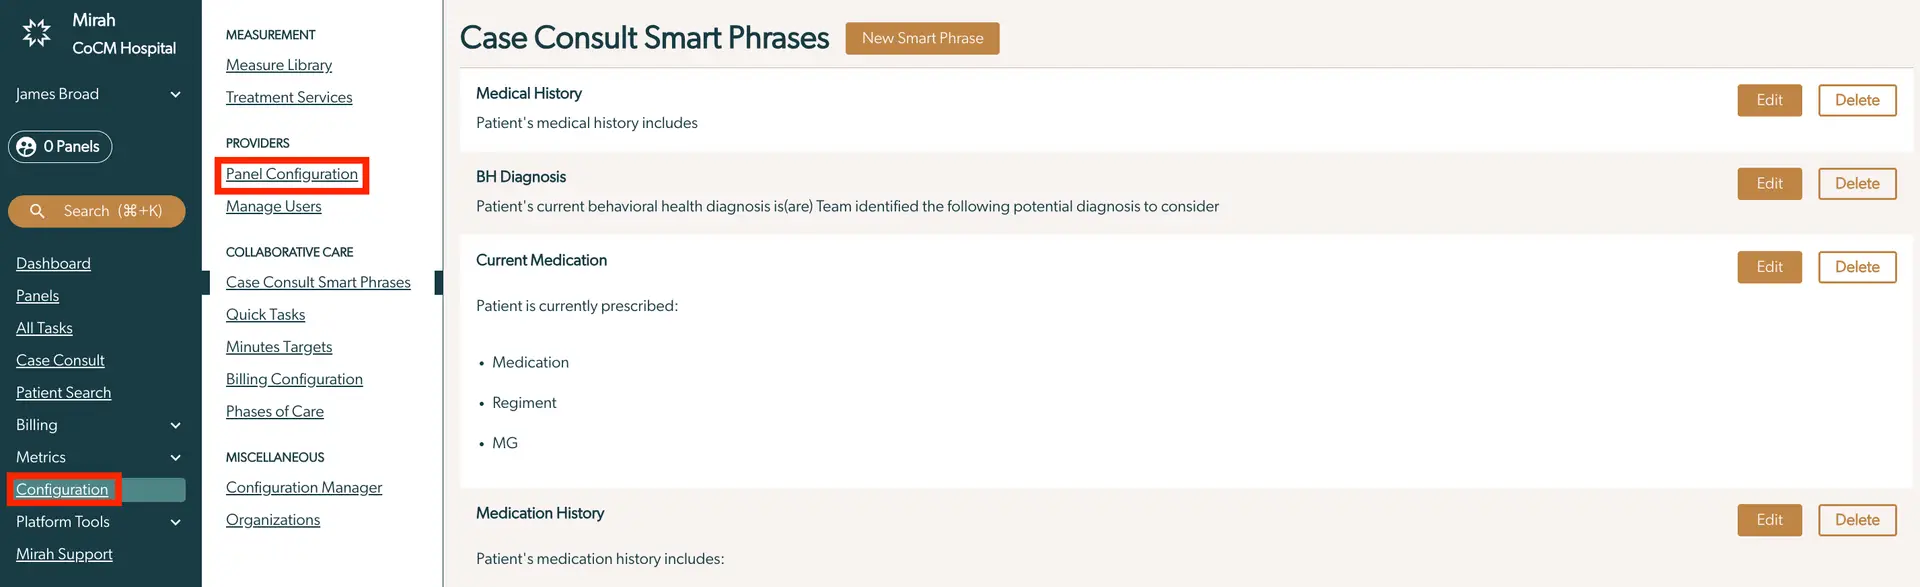Open the Measure Library page
Image resolution: width=1920 pixels, height=587 pixels.
pos(278,64)
